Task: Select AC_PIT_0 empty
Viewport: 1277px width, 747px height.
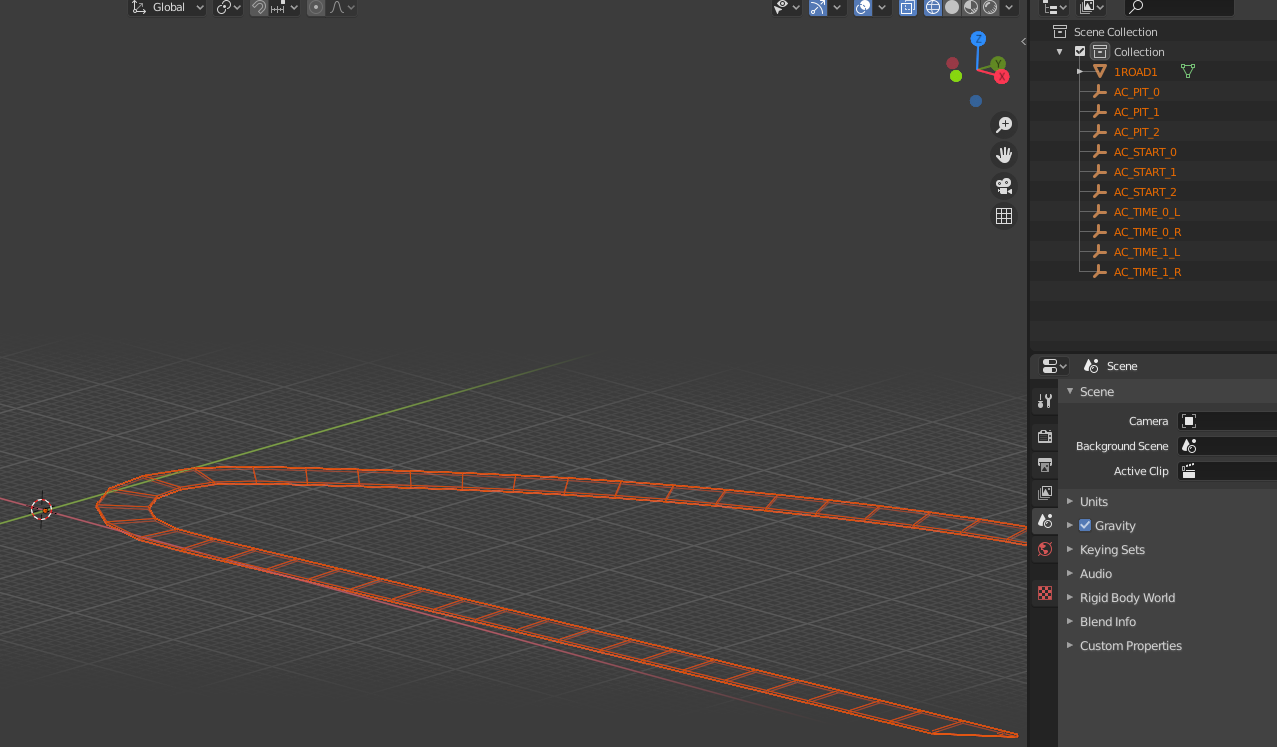Action: coord(1137,92)
